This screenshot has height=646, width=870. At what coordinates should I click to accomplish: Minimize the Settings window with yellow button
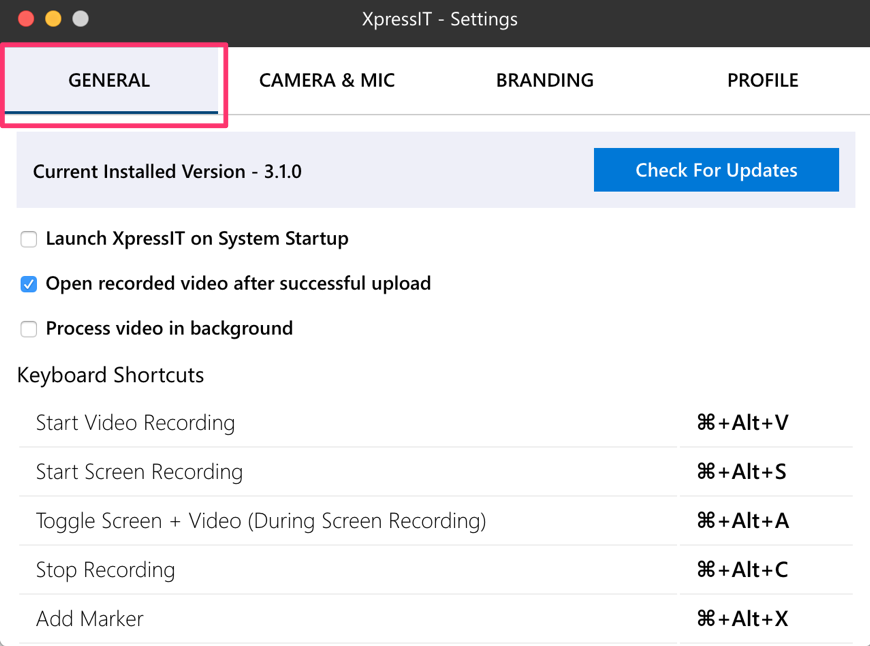[x=53, y=19]
